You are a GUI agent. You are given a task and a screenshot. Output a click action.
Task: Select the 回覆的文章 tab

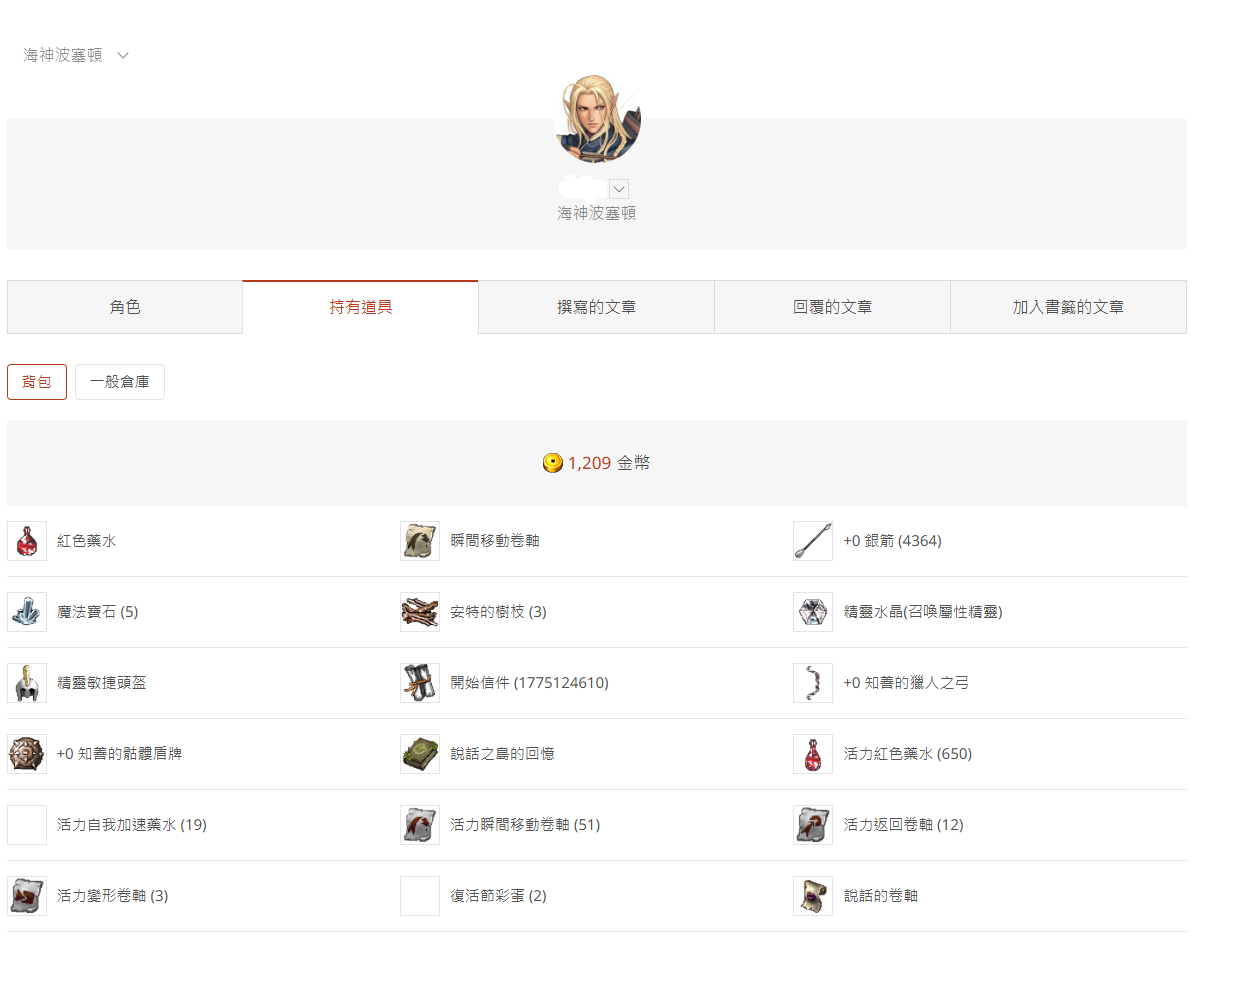[832, 307]
